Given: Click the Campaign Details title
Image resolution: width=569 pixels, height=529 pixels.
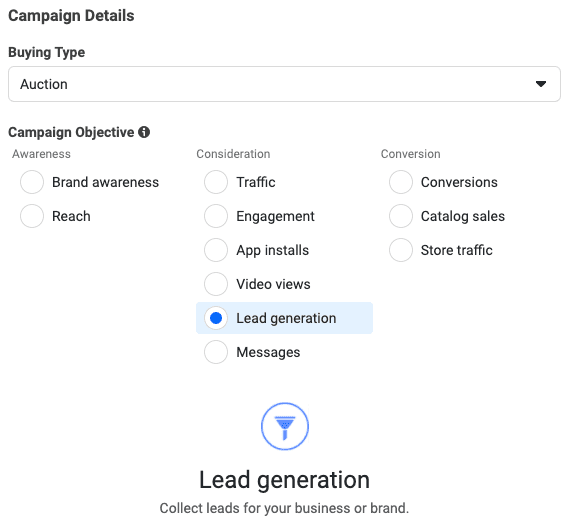Looking at the screenshot, I should pyautogui.click(x=71, y=16).
